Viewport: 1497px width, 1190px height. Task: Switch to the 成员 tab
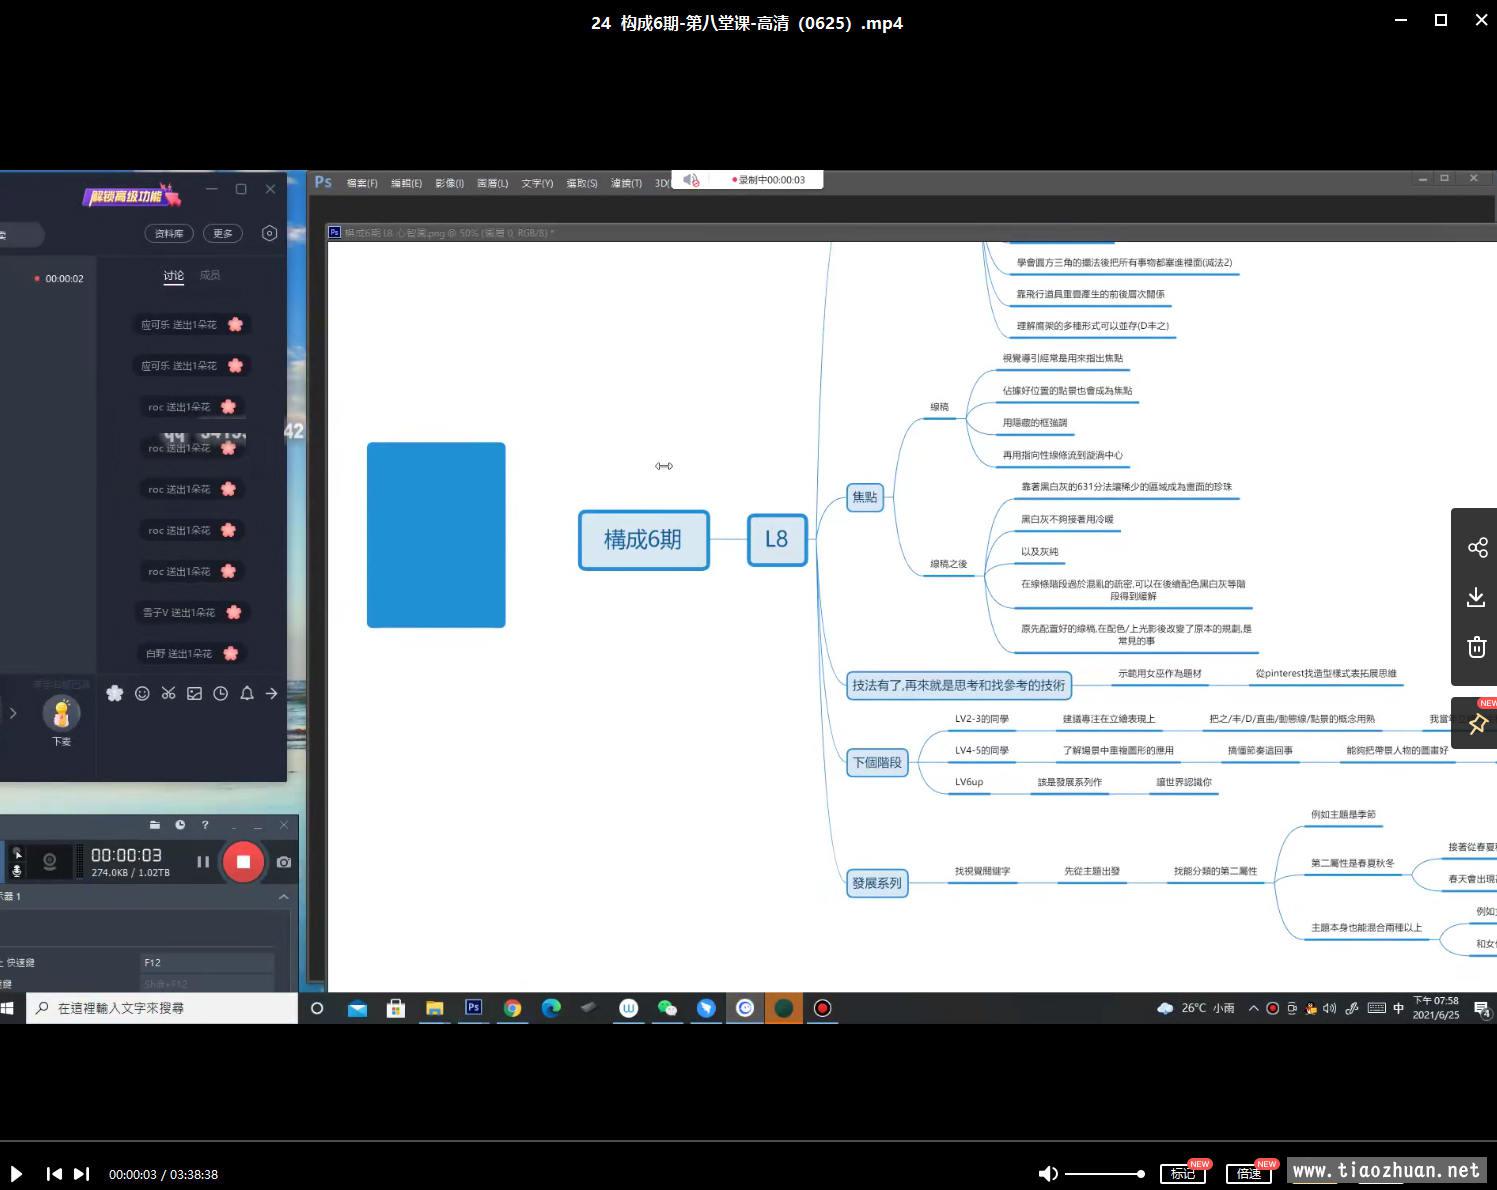click(210, 275)
